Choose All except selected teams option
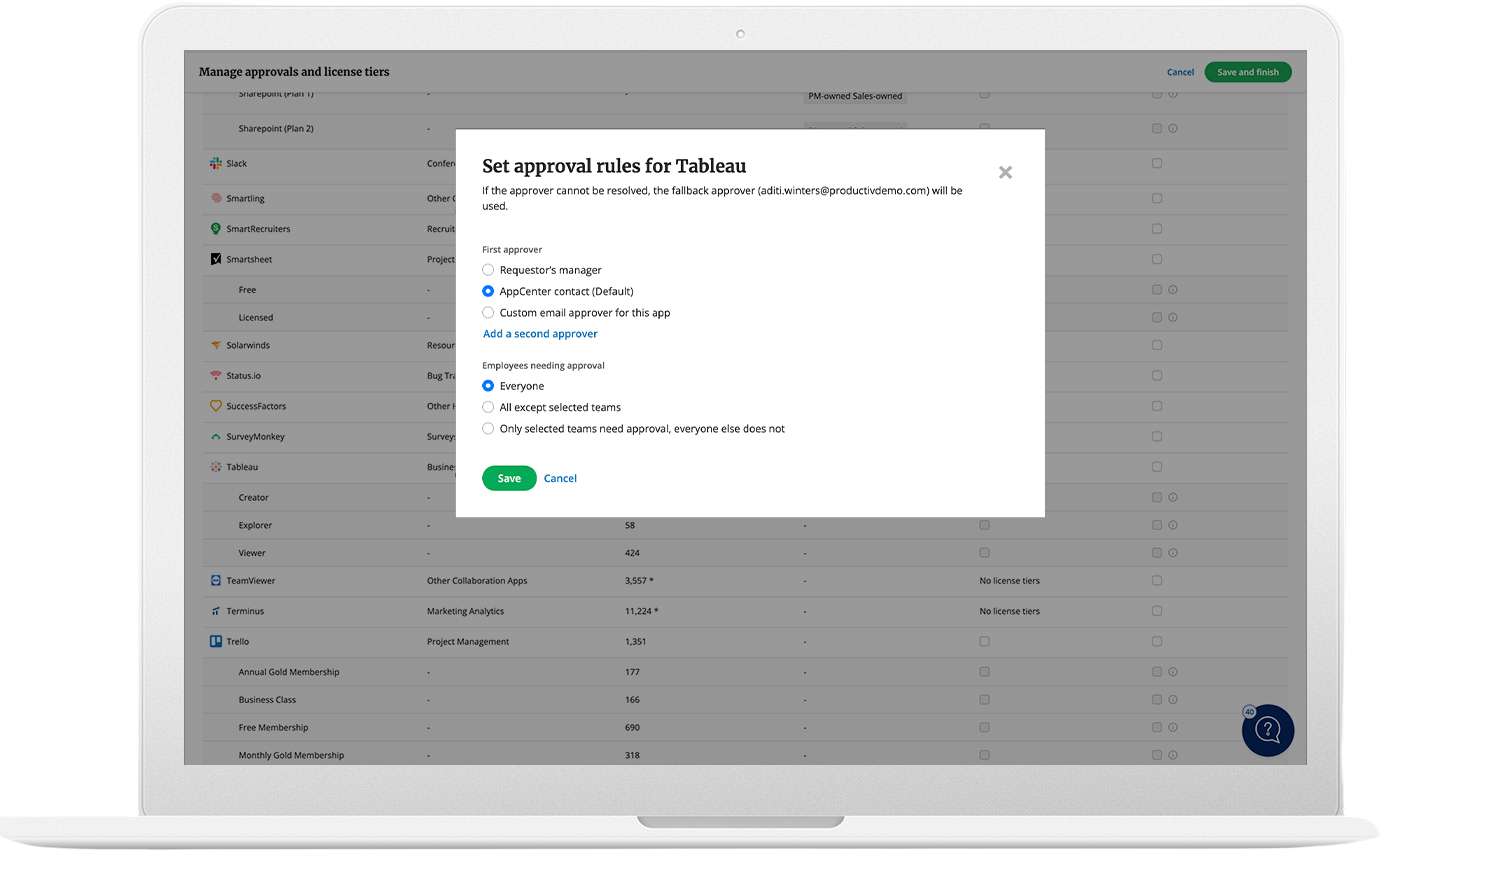Image resolution: width=1500 pixels, height=870 pixels. (488, 407)
